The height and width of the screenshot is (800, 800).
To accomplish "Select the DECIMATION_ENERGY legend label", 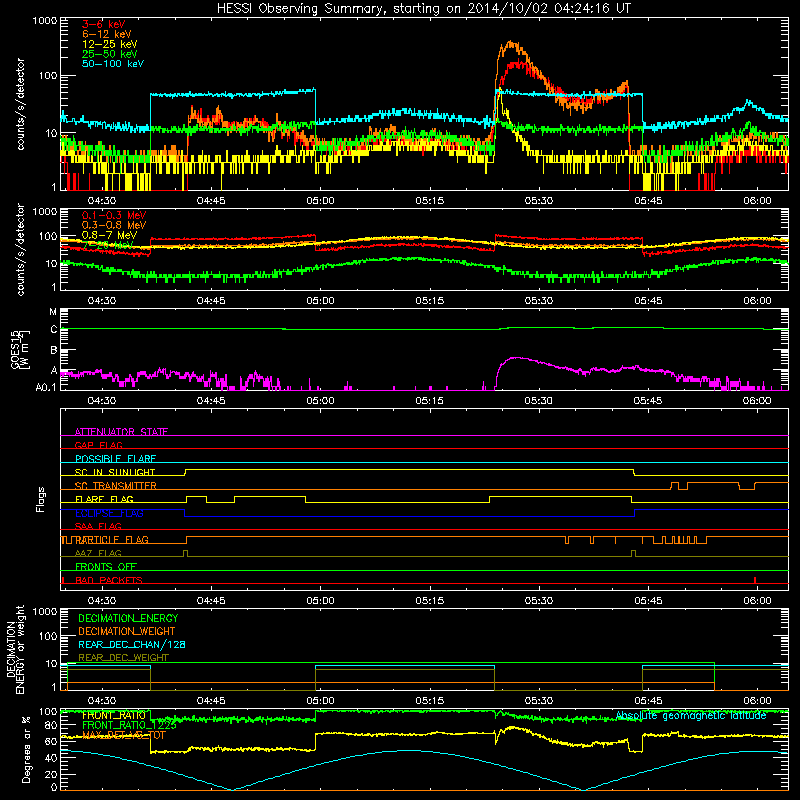I will (128, 618).
